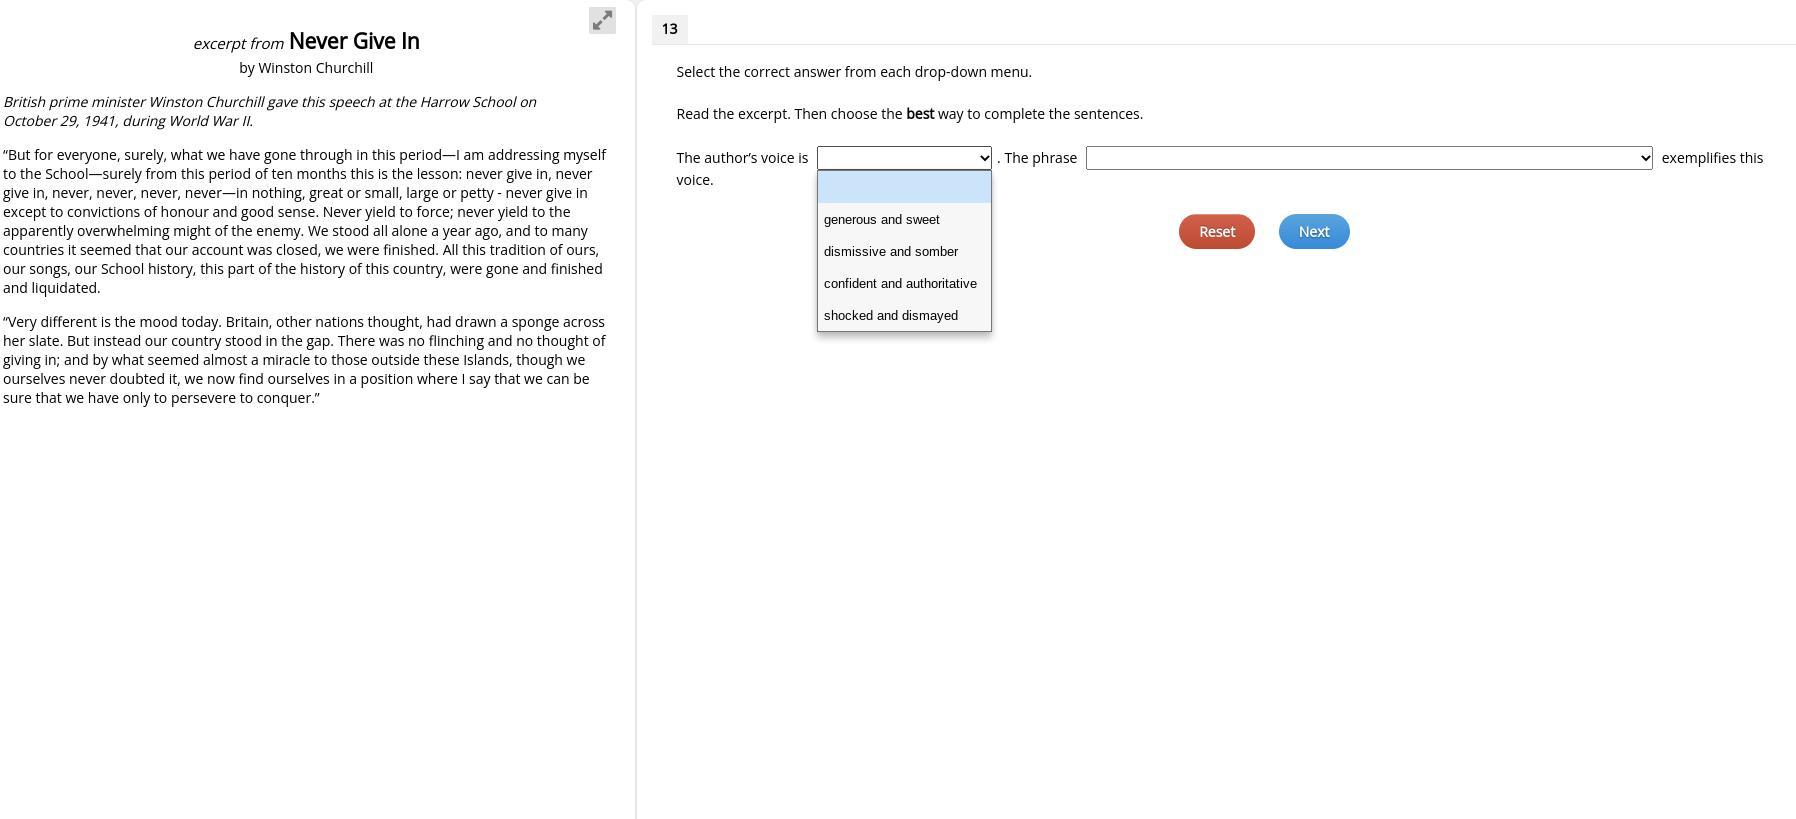Screen dimensions: 1796x819
Task: Open the author's voice drop-down
Action: click(904, 158)
